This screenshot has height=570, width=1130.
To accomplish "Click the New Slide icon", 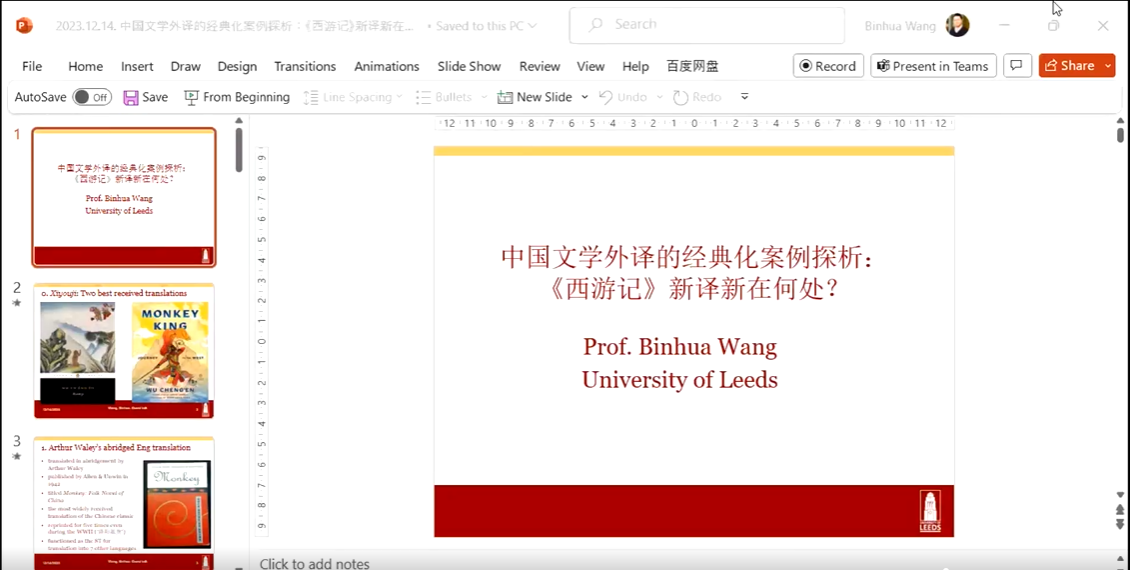I will [505, 97].
